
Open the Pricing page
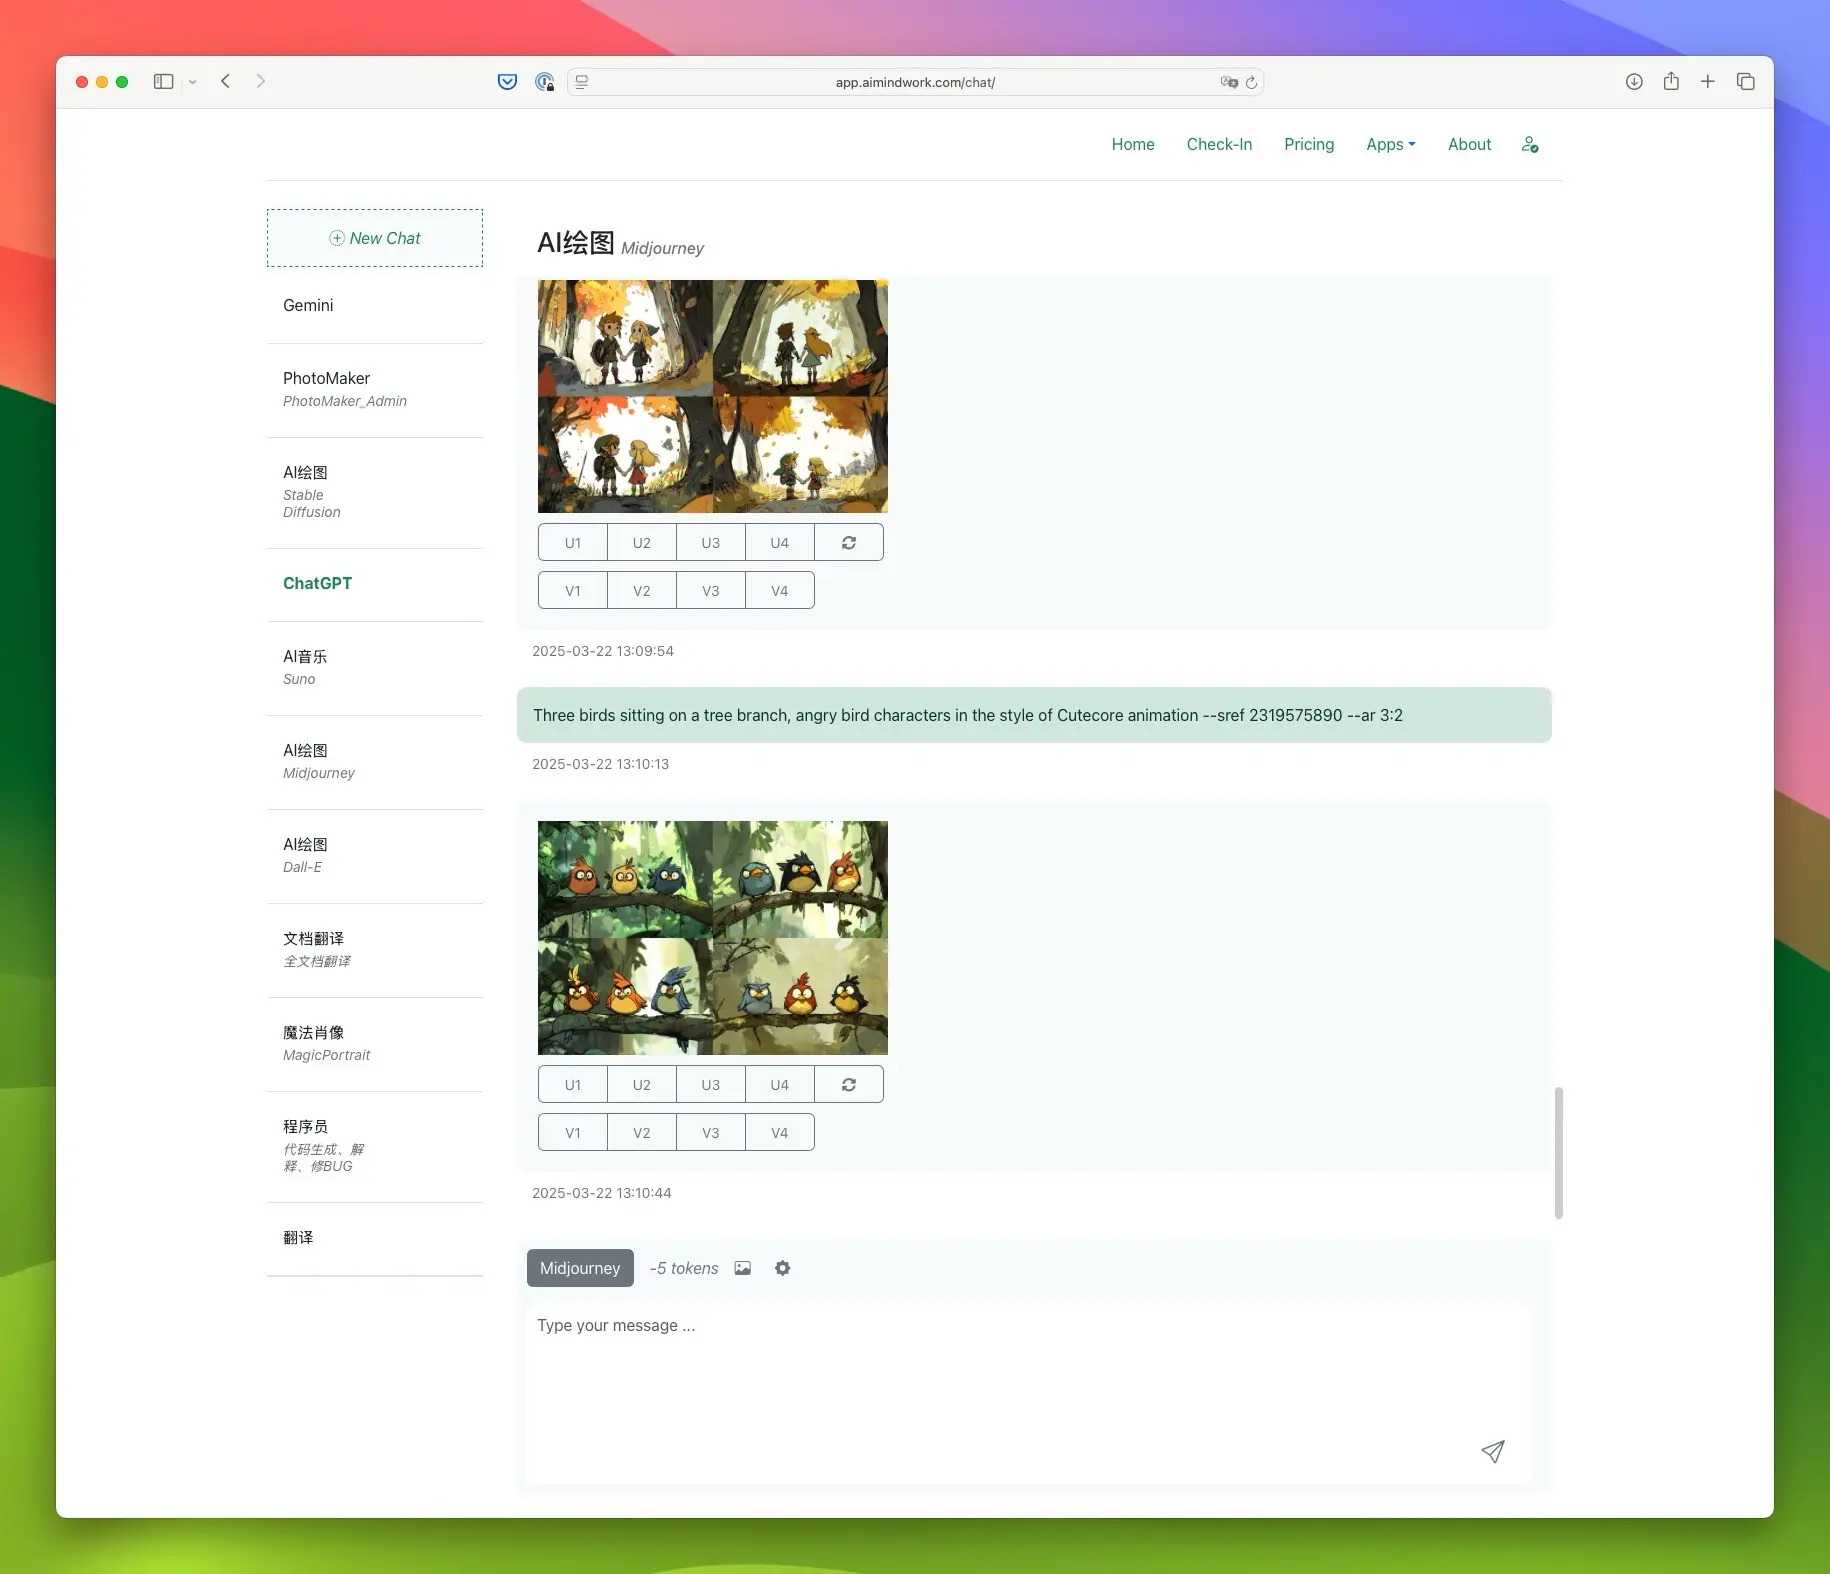click(1309, 144)
